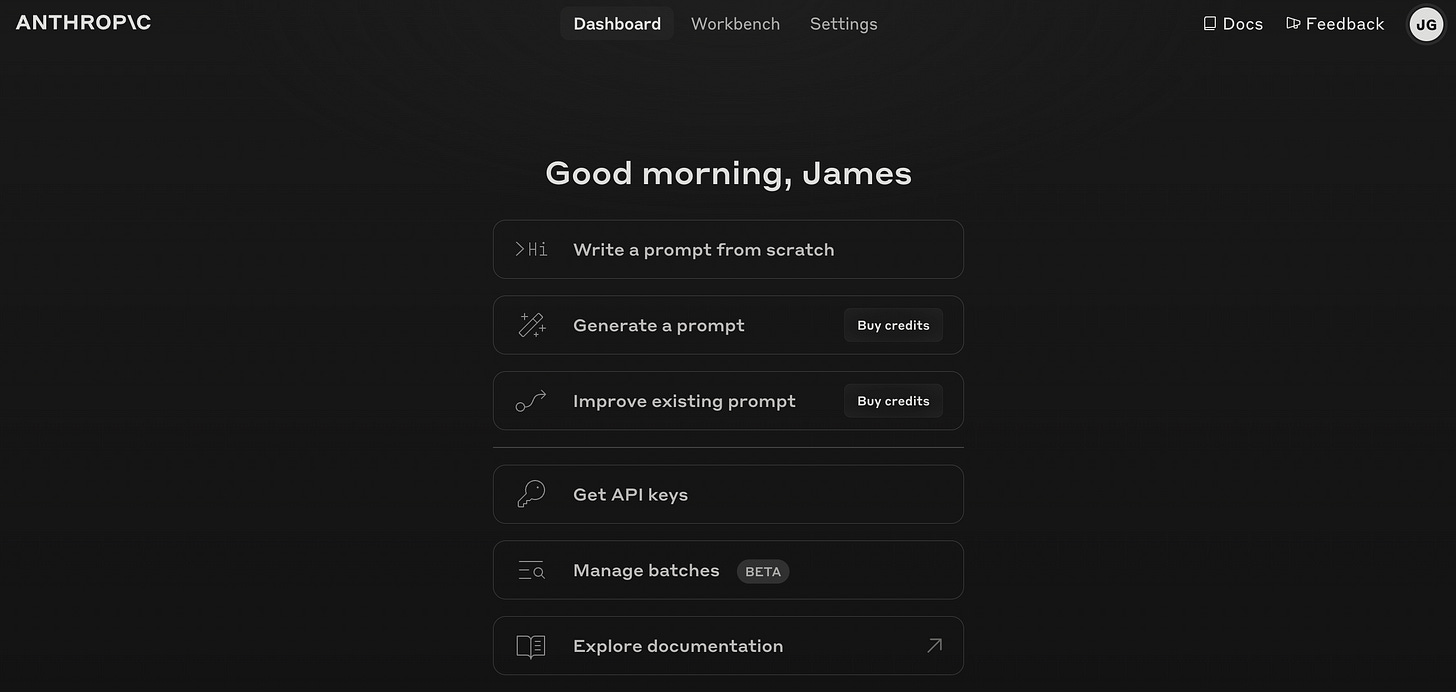
Task: Click the external link arrow icon
Action: [934, 646]
